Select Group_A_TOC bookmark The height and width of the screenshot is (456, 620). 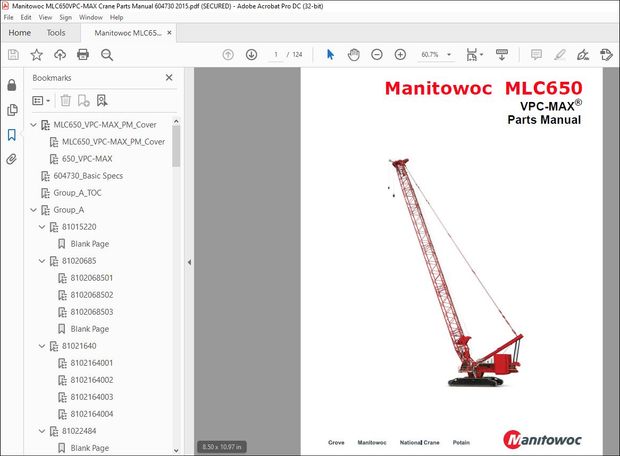coord(77,193)
